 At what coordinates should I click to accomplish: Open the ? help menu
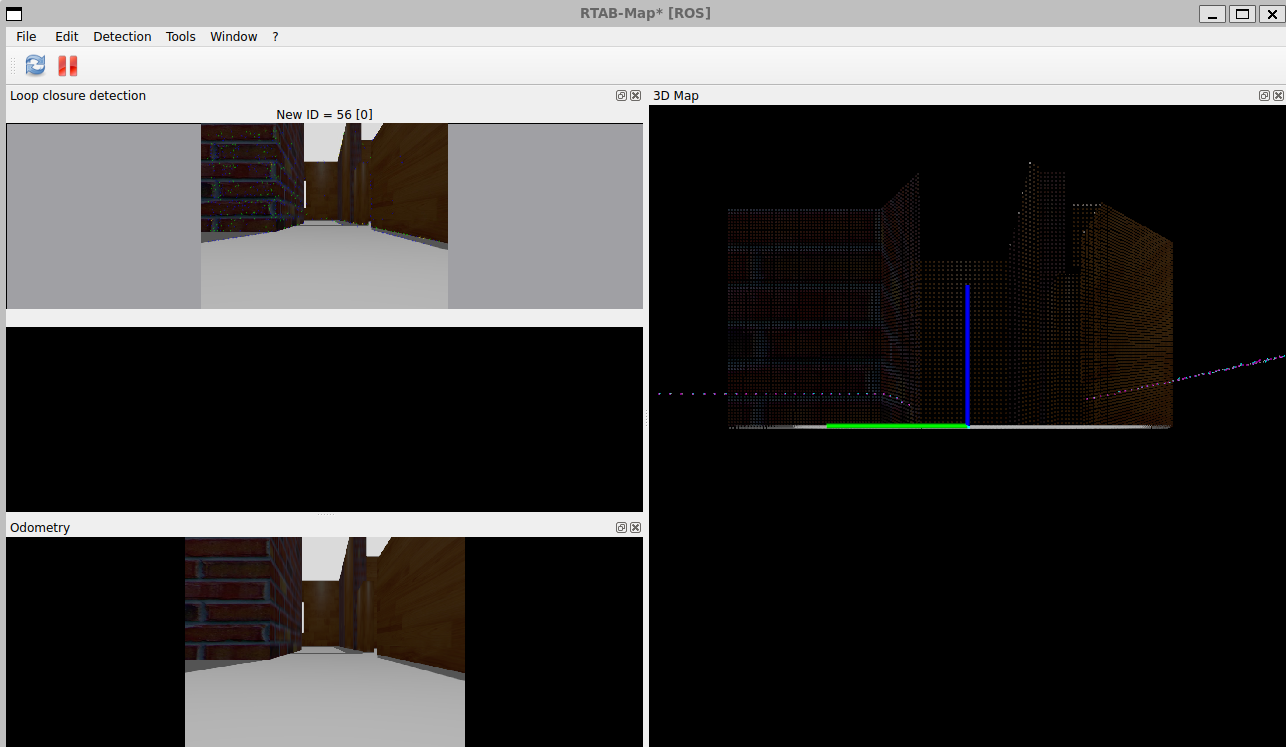(x=275, y=37)
